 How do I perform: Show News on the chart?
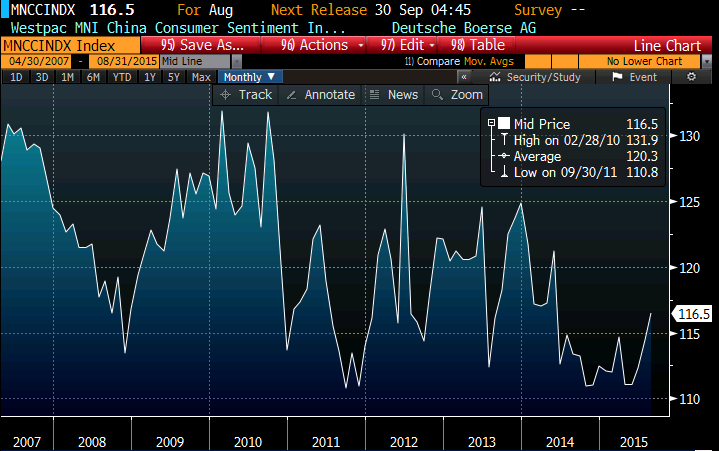tap(394, 94)
